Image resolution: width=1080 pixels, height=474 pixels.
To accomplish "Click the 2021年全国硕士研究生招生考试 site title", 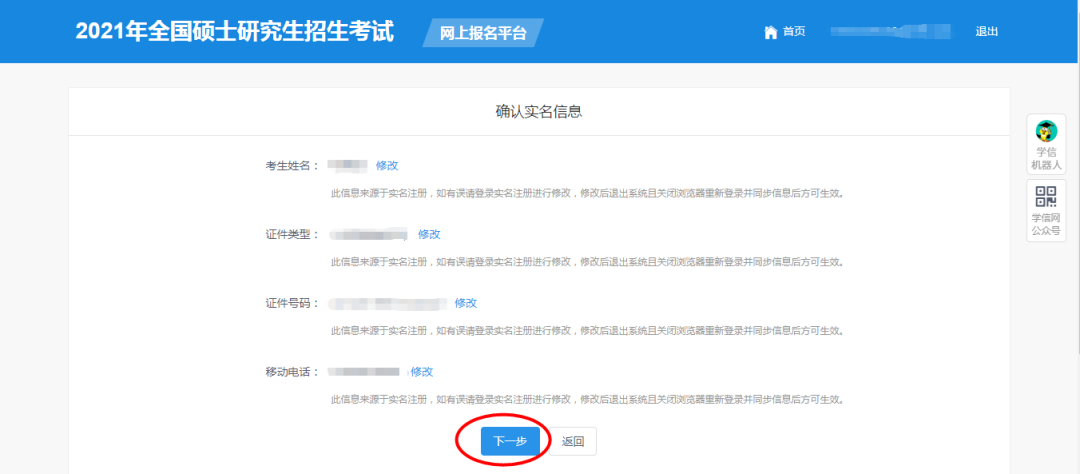I will [235, 32].
